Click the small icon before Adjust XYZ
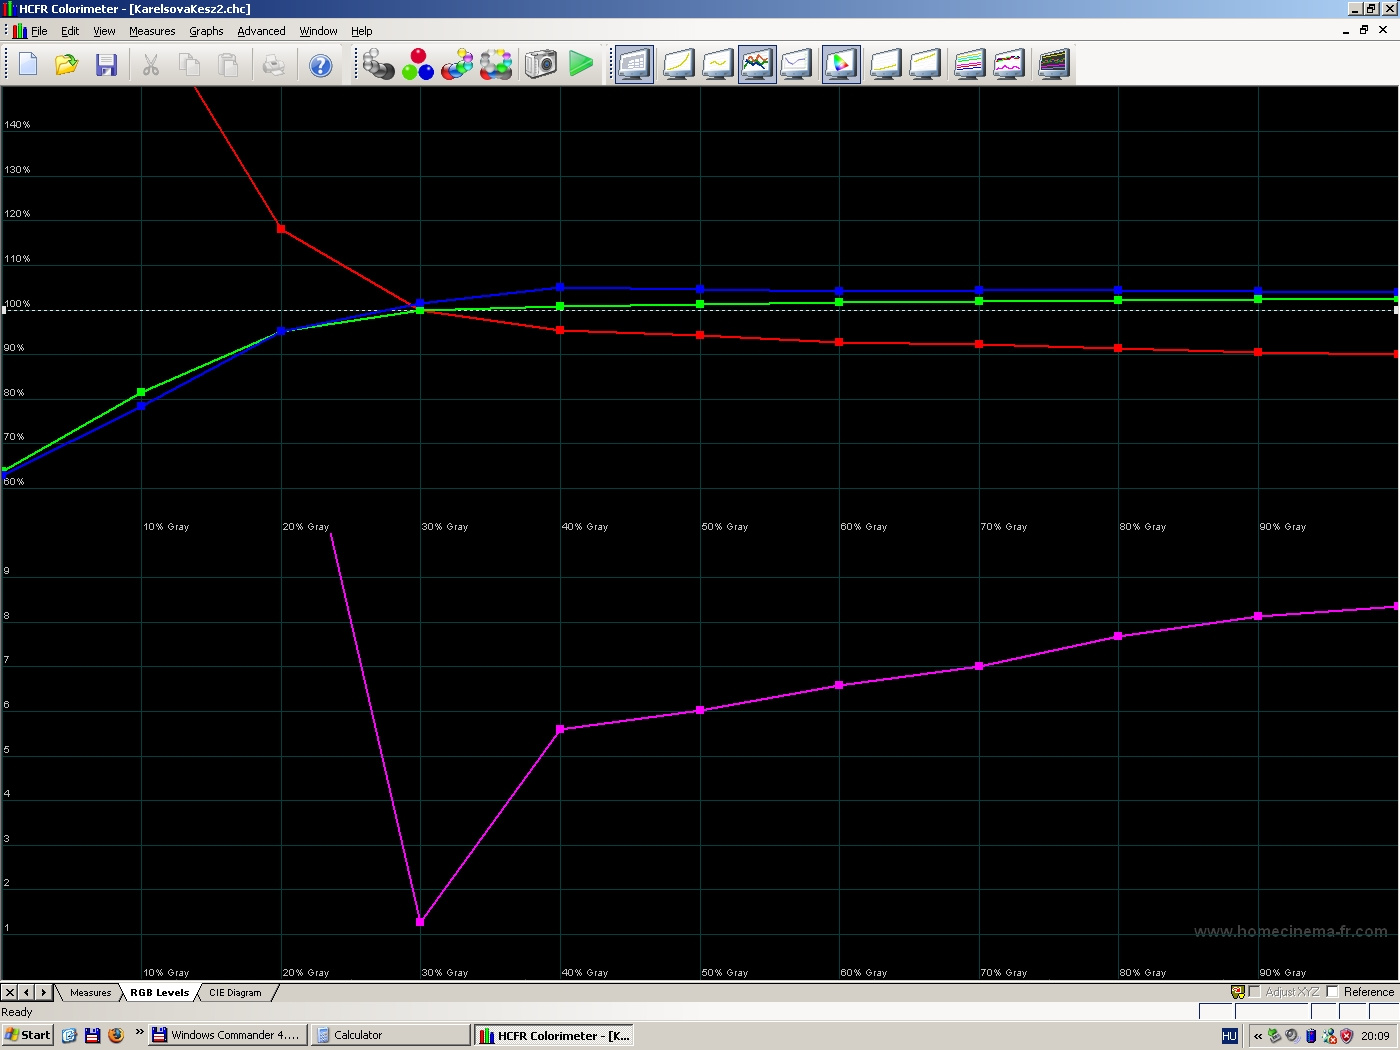The image size is (1400, 1050). click(x=1238, y=992)
